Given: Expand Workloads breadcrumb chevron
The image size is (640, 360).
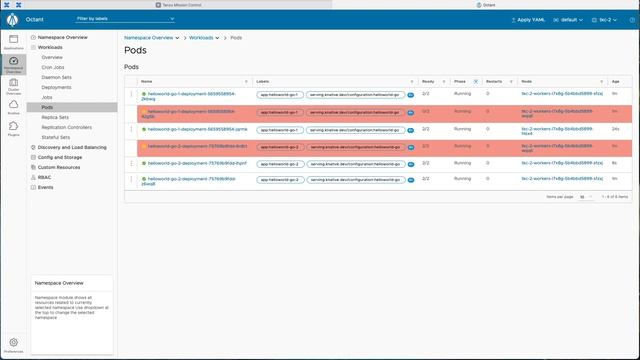Looking at the screenshot, I should [x=217, y=38].
